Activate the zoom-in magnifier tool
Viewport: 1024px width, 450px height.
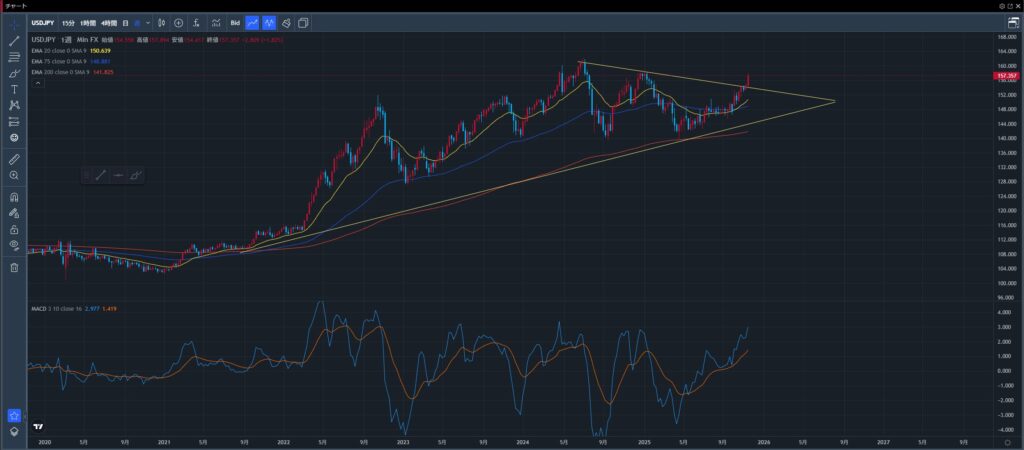(x=14, y=175)
